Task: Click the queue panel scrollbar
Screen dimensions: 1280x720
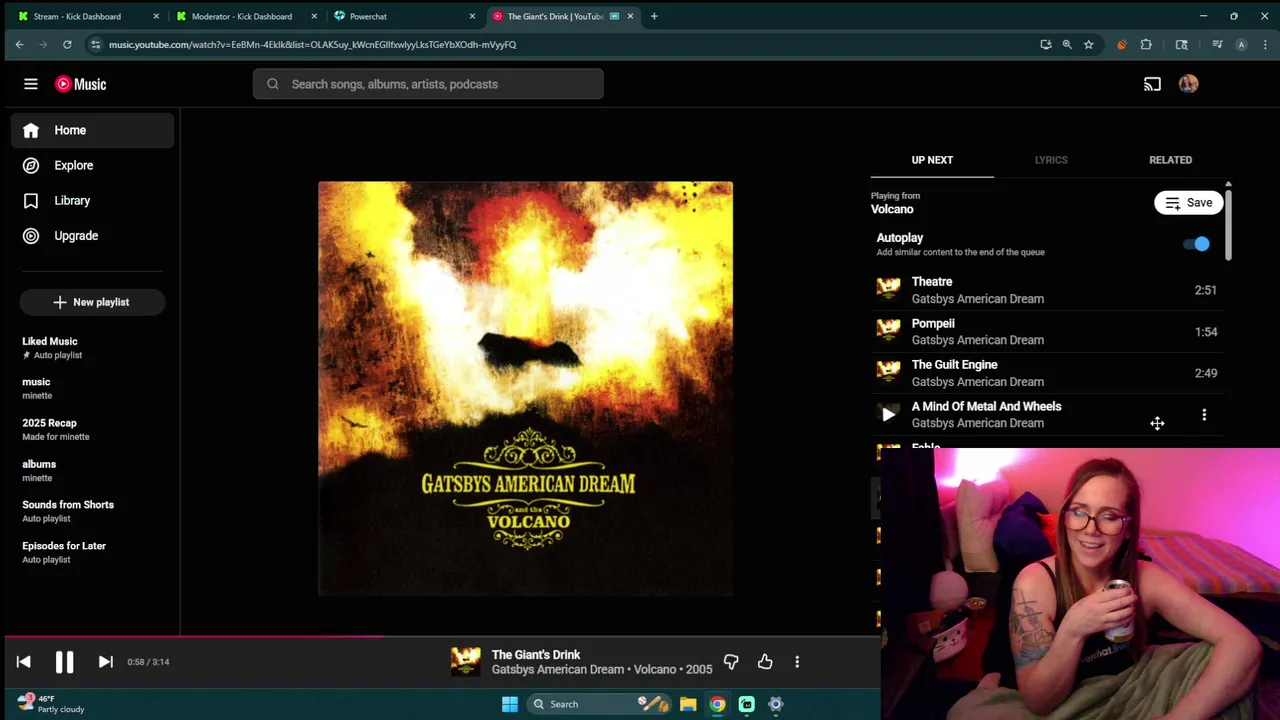Action: [x=1228, y=225]
